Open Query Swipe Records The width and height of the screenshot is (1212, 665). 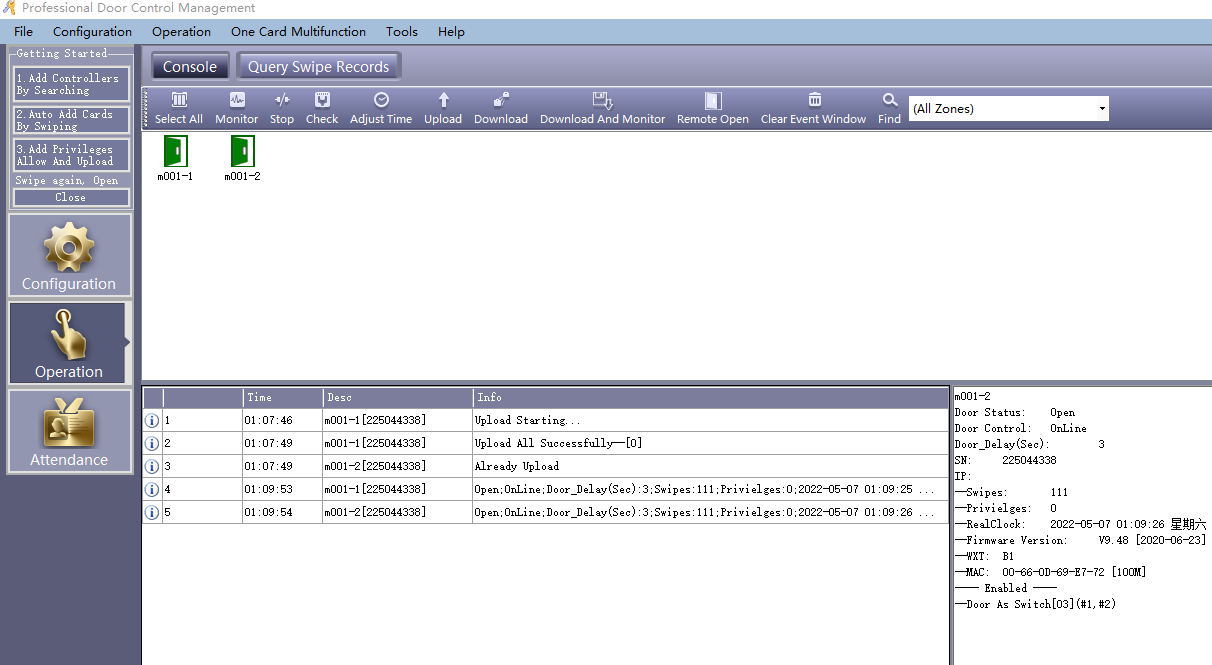point(318,67)
